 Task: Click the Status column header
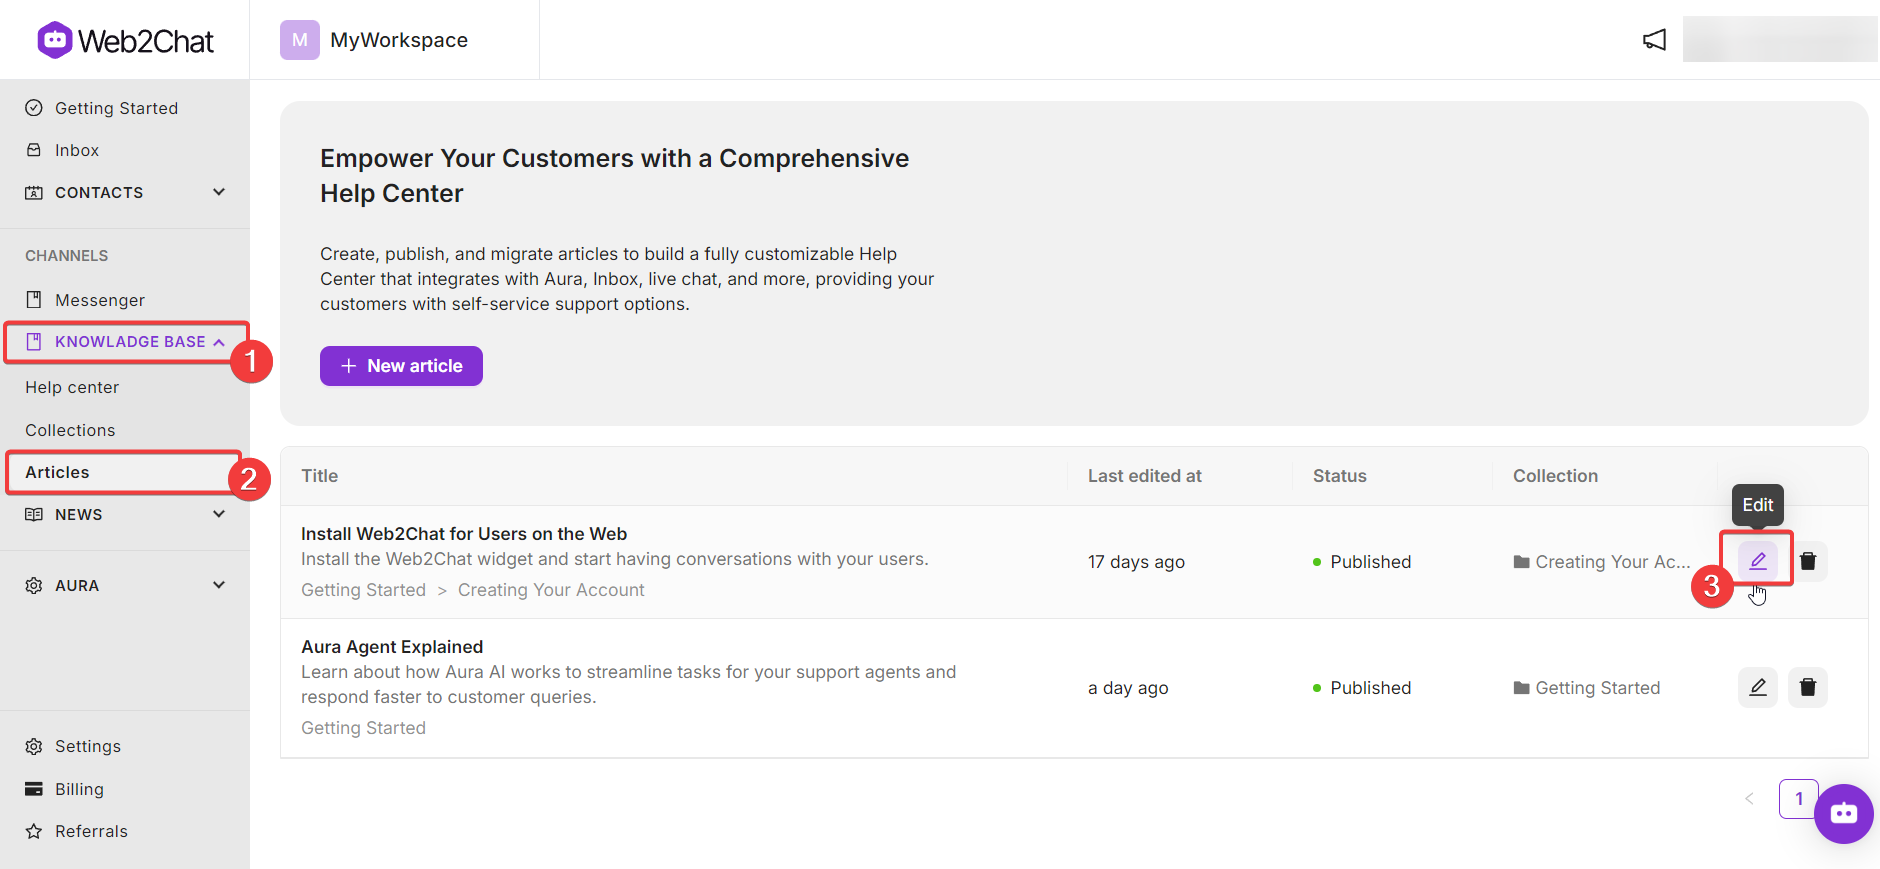pos(1340,476)
